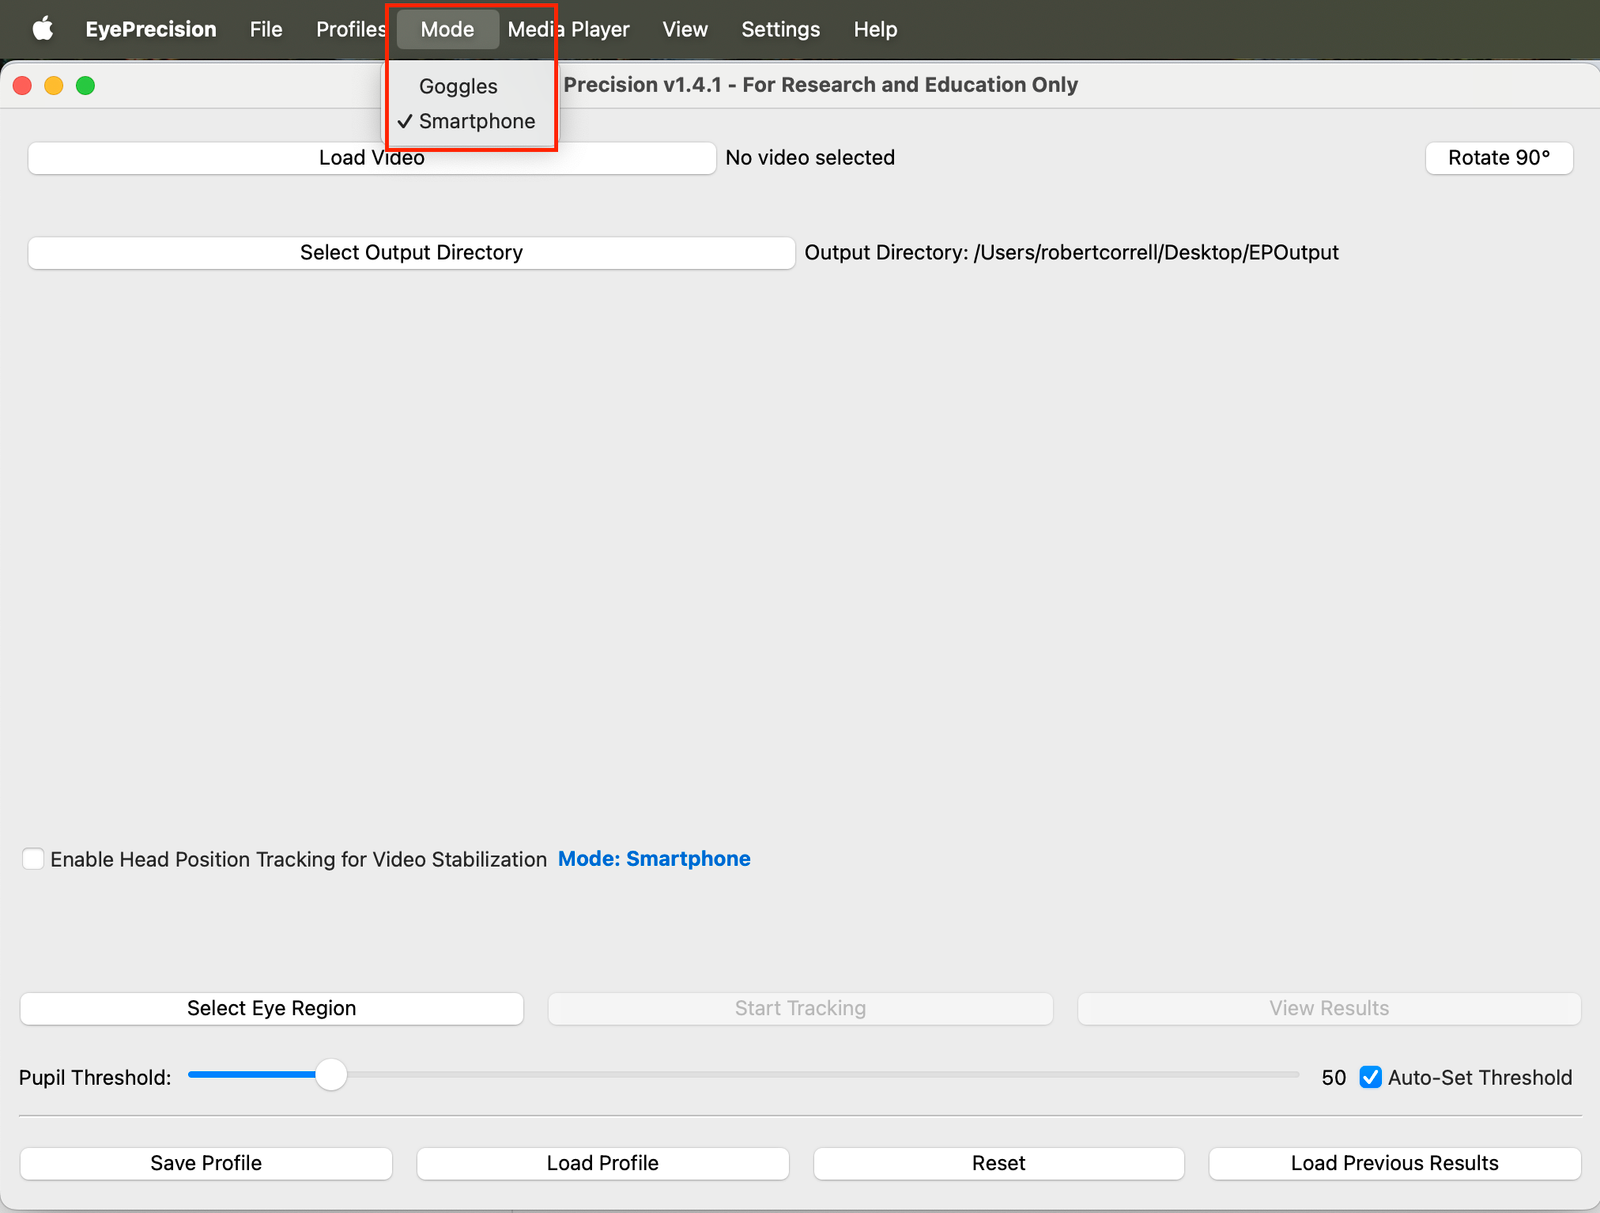Image resolution: width=1600 pixels, height=1213 pixels.
Task: Click Select Output Directory button
Action: click(x=411, y=253)
